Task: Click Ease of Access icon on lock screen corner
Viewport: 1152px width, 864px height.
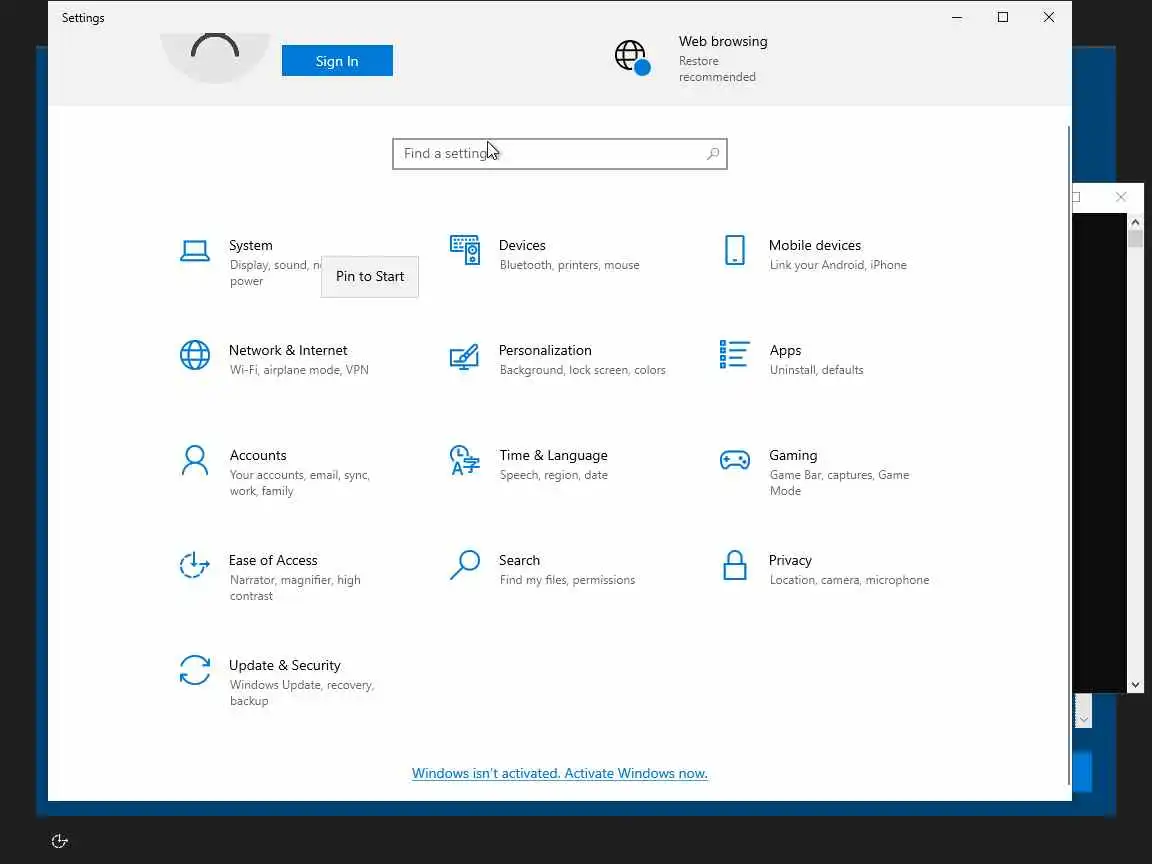Action: (60, 841)
